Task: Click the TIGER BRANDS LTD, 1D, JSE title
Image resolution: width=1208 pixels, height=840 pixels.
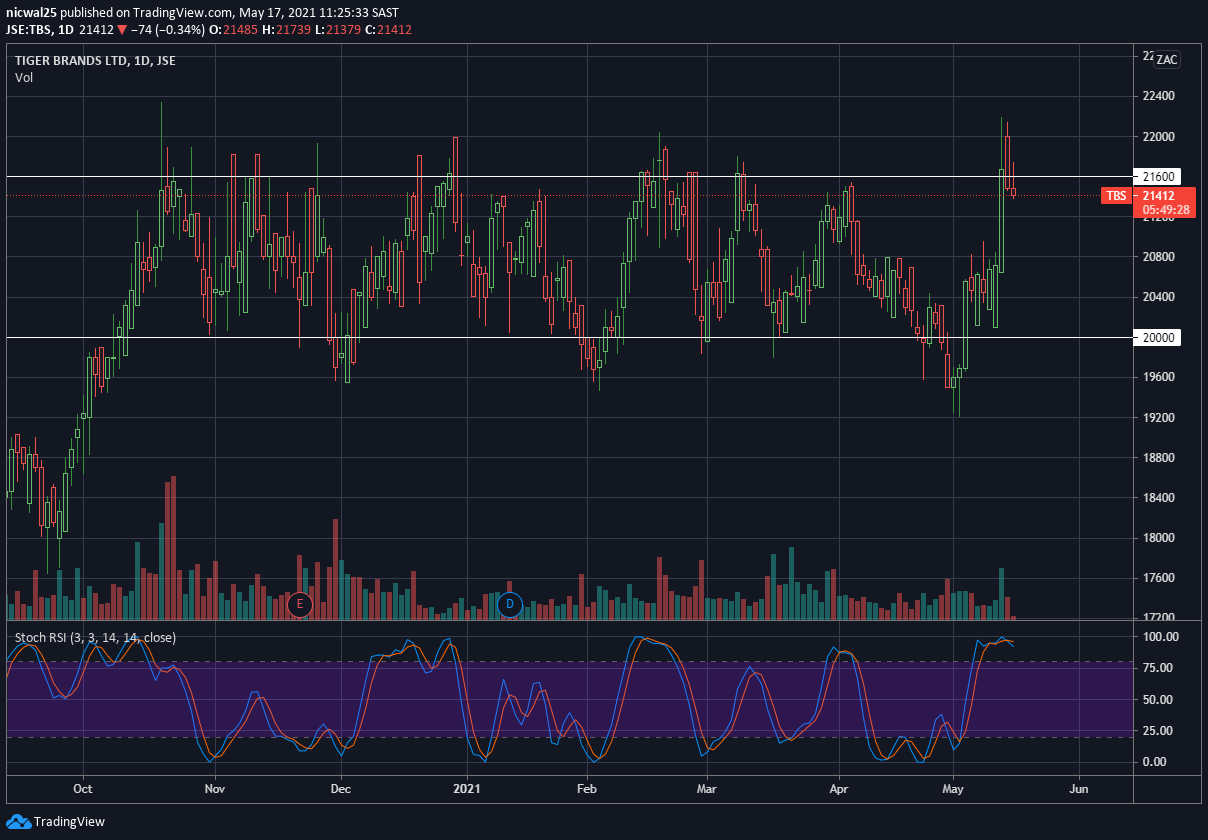Action: pos(95,61)
